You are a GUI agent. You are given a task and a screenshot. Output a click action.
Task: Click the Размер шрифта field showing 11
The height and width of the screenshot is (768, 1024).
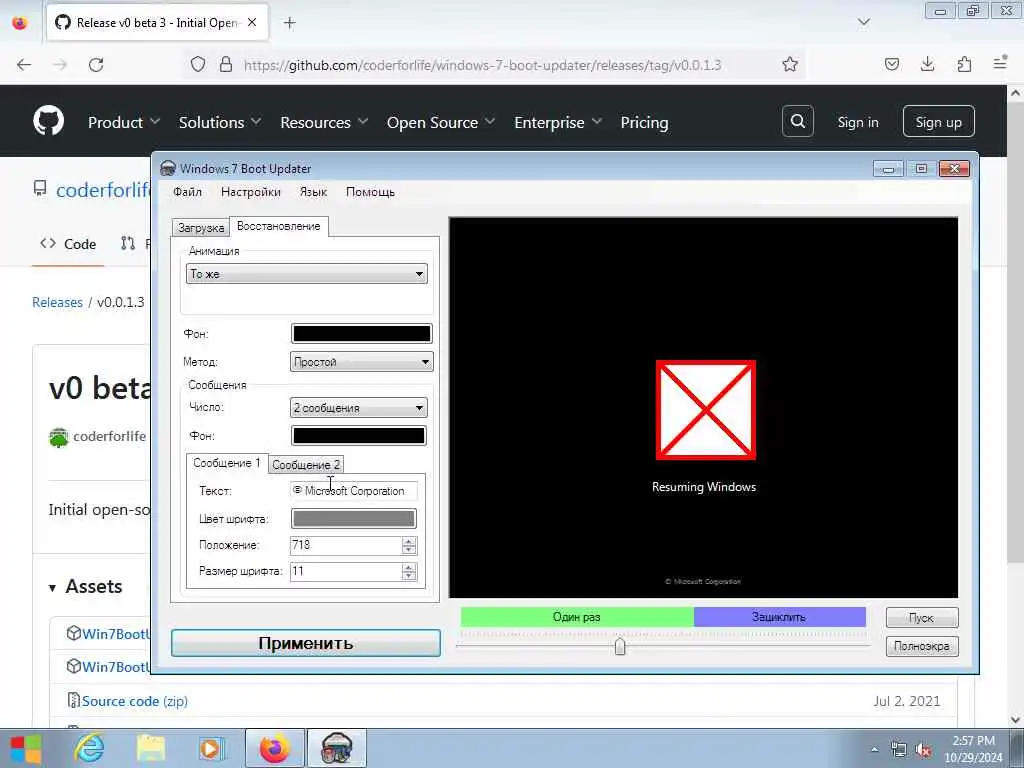(x=345, y=571)
